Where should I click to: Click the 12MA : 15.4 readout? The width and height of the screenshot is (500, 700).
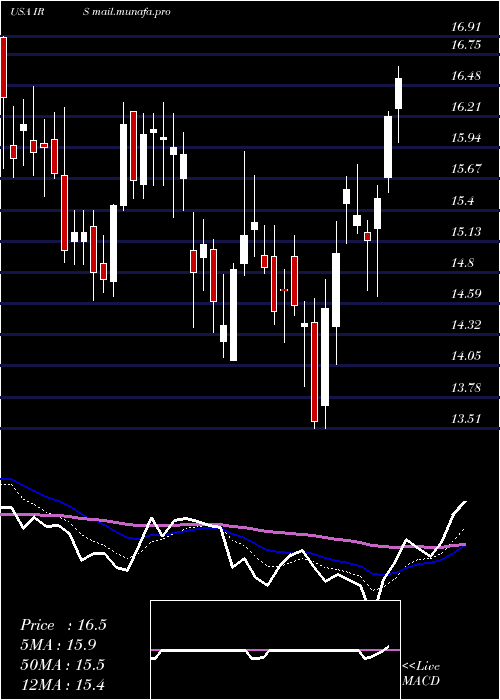(62, 684)
